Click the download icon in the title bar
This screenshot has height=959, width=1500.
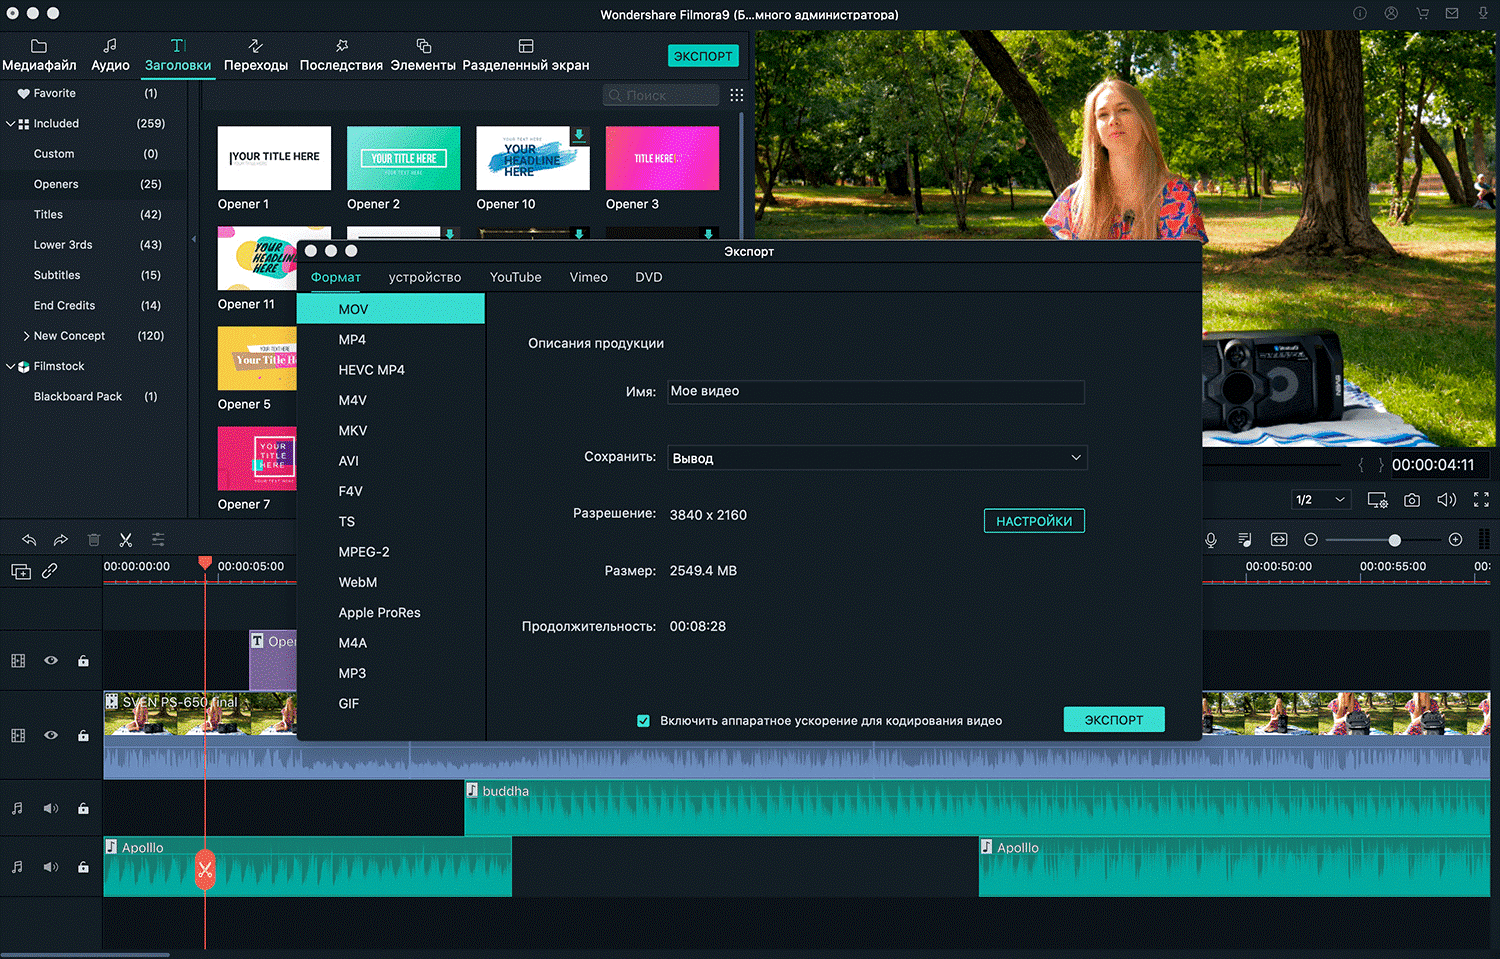1482,14
